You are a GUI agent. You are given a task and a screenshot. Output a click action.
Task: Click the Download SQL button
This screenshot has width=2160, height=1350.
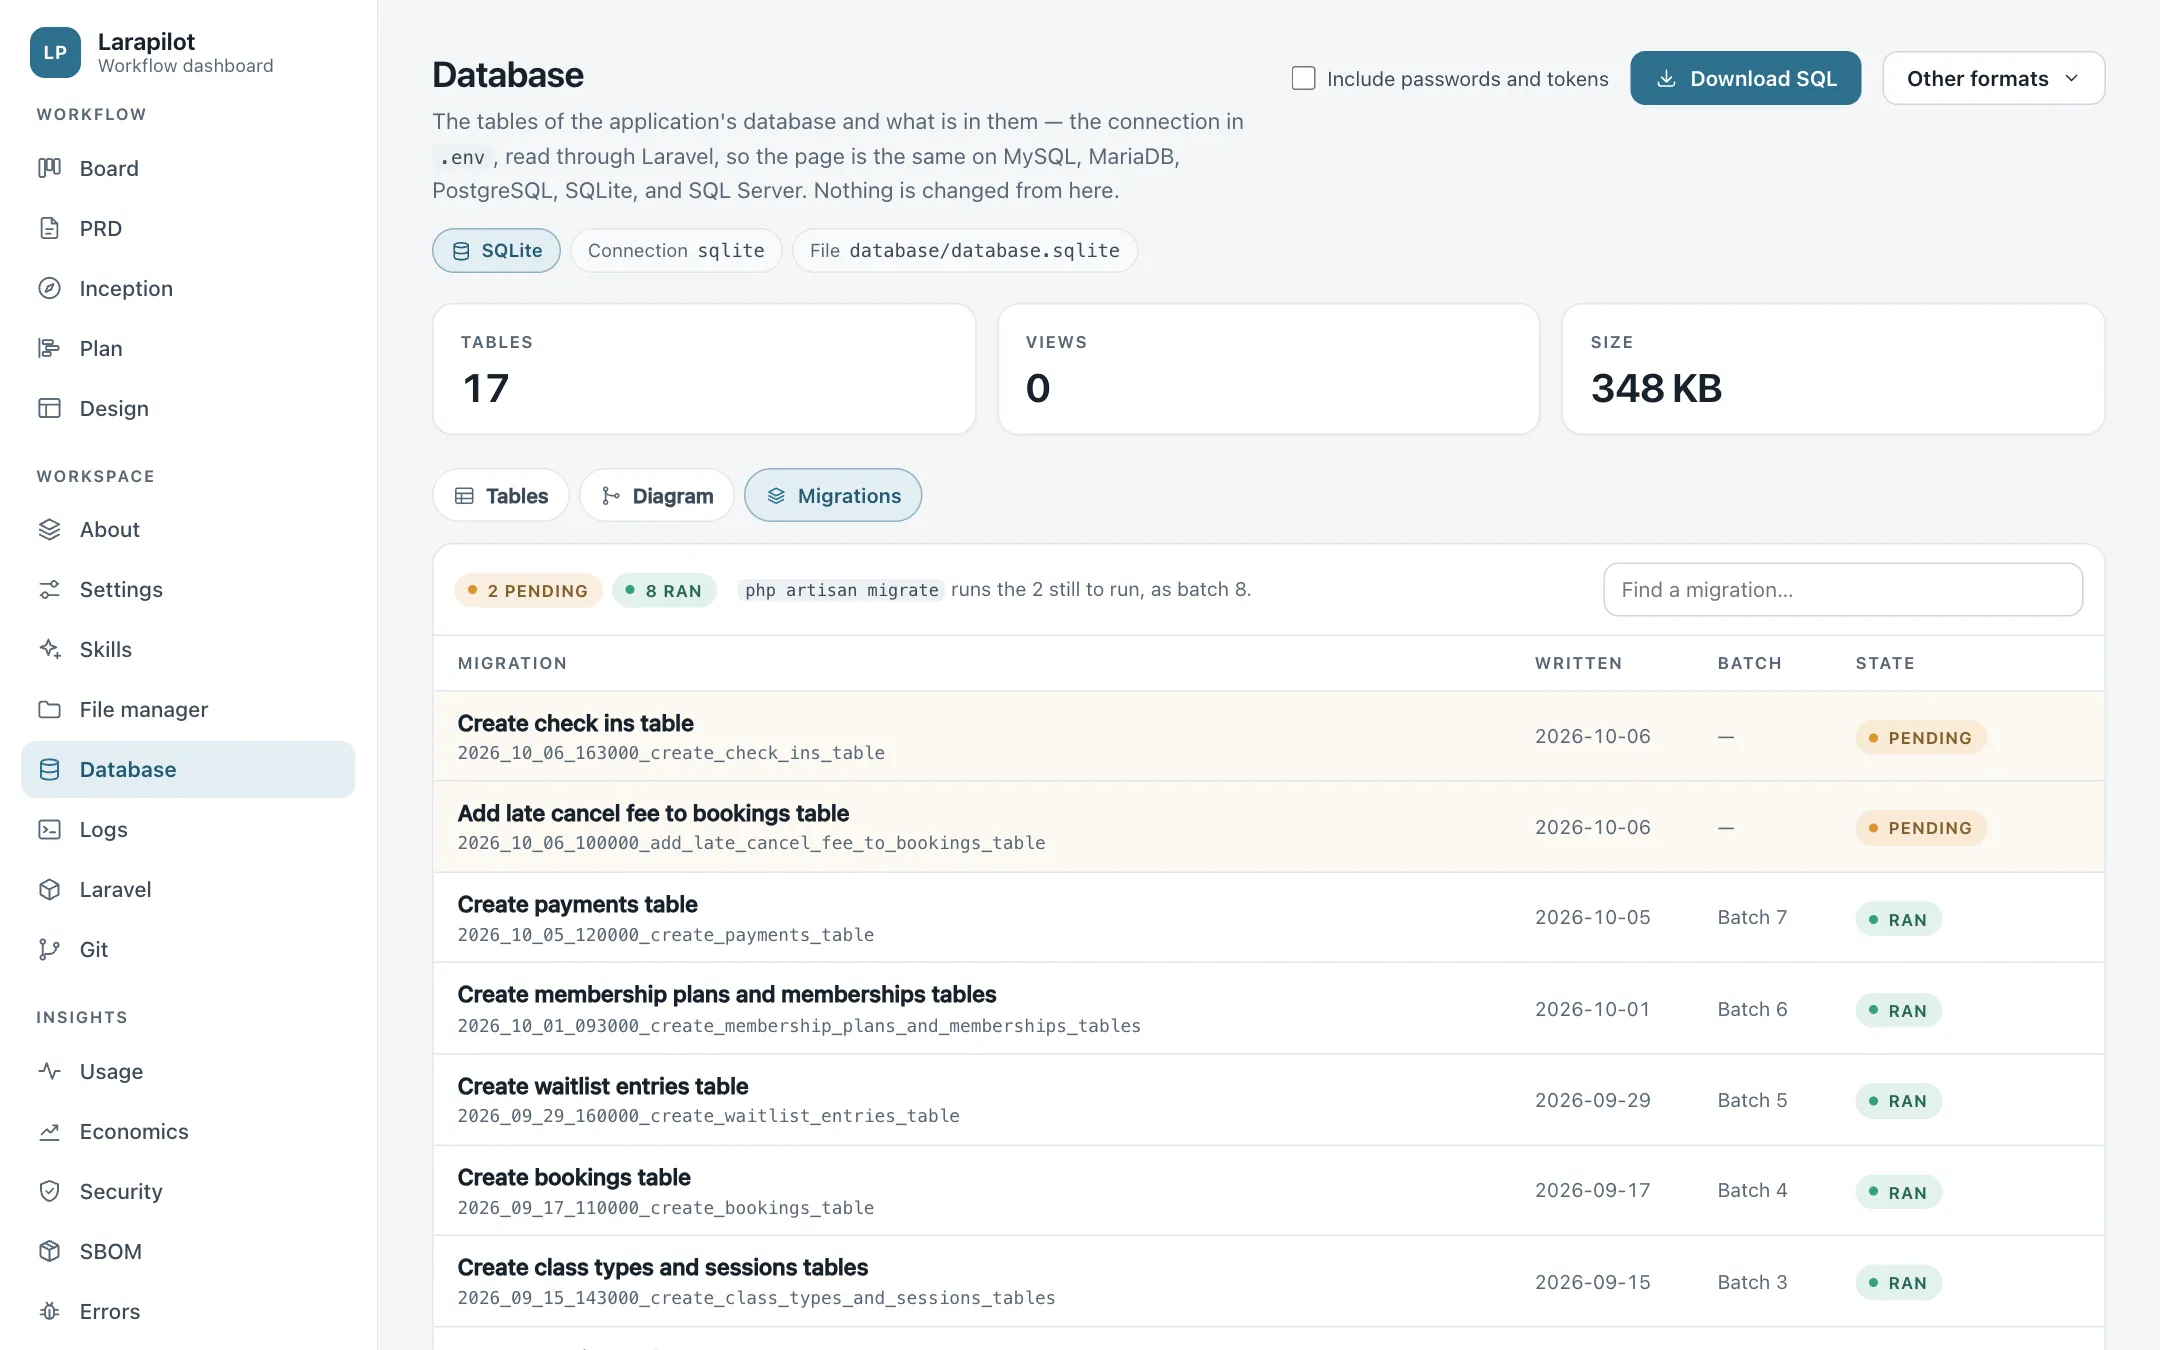pos(1745,78)
